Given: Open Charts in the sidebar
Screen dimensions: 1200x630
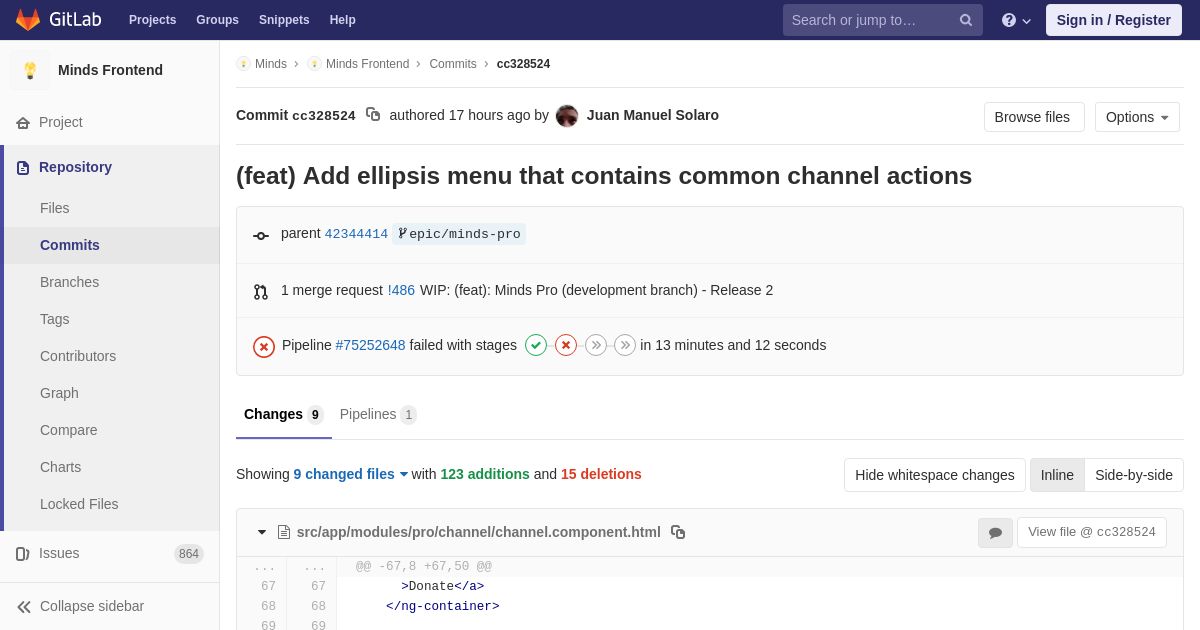Looking at the screenshot, I should tap(112, 467).
